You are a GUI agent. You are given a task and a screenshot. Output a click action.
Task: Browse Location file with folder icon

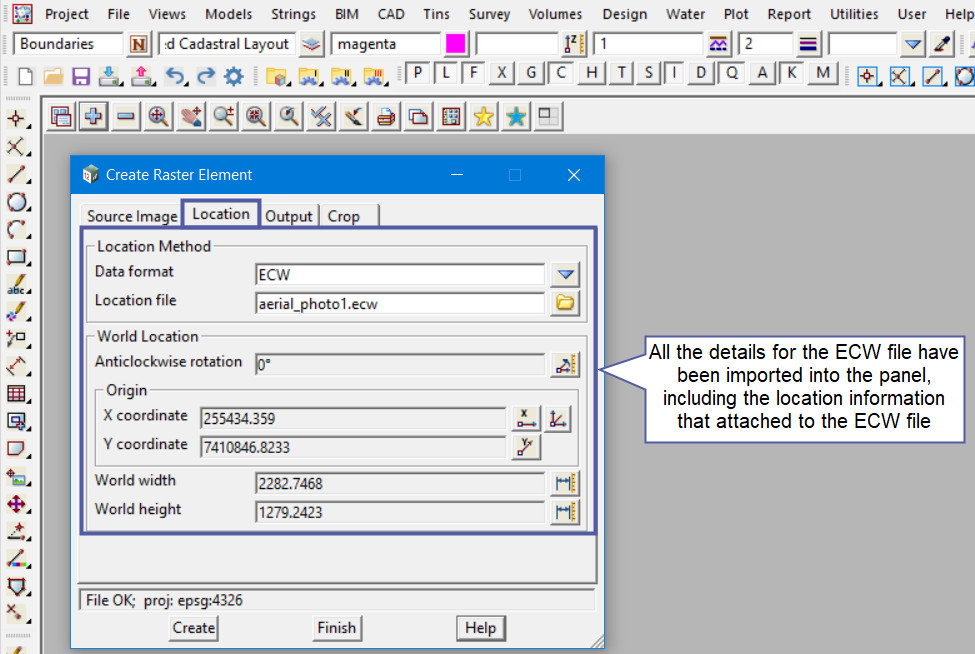point(565,303)
